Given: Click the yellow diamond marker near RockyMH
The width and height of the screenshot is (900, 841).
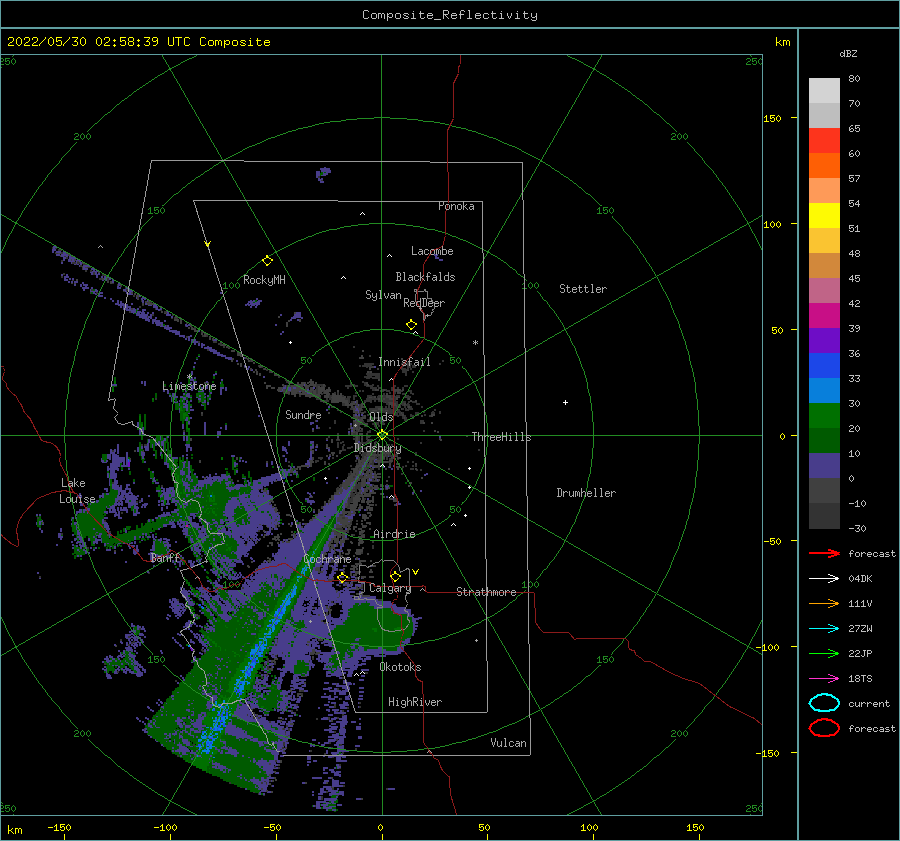Looking at the screenshot, I should [x=267, y=261].
